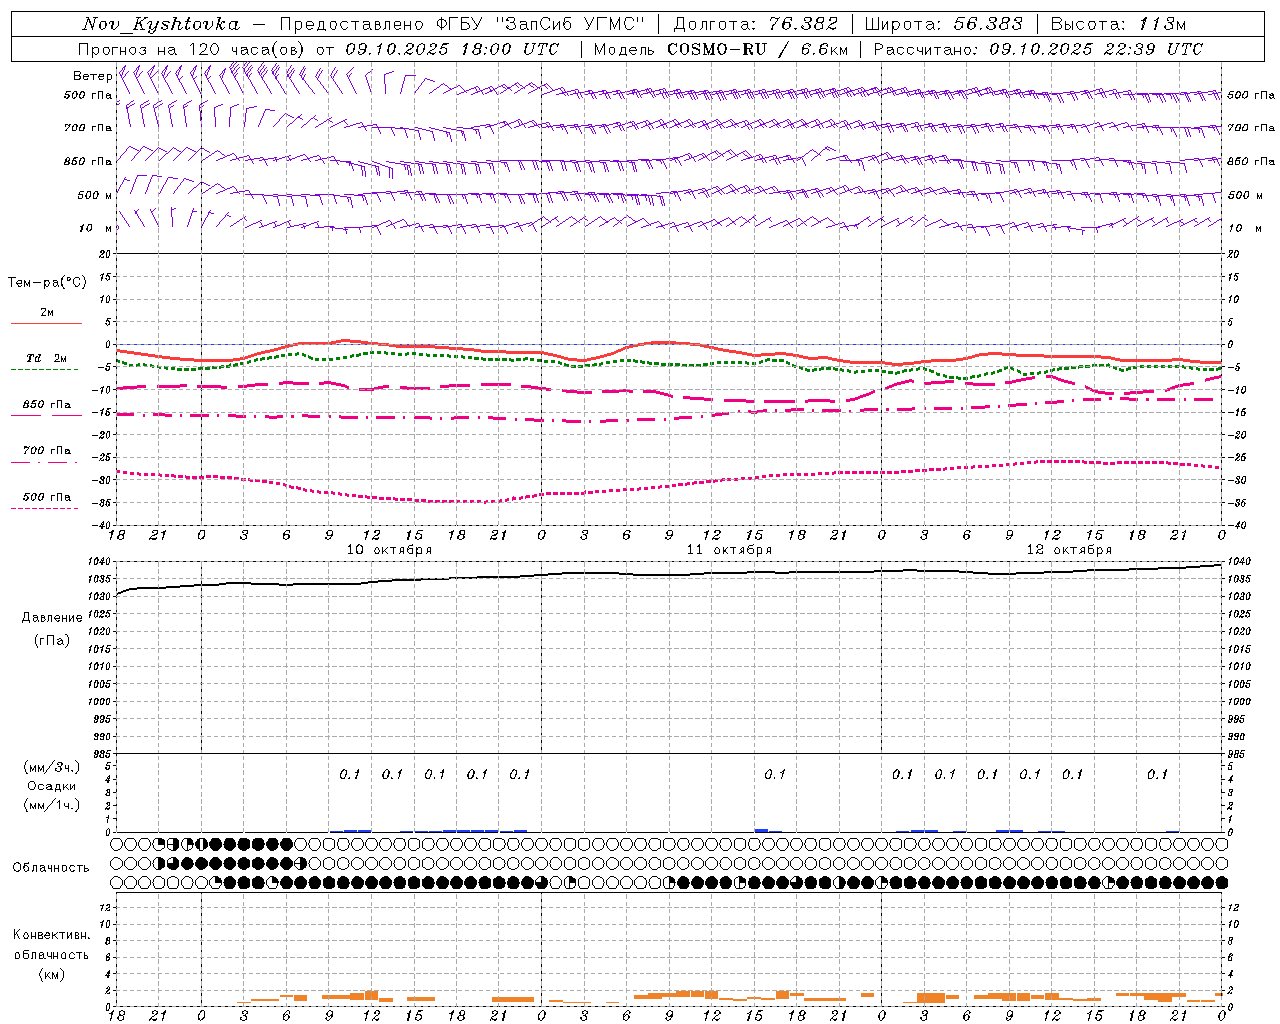This screenshot has height=1024, width=1280.
Task: Click the (мм/3ч.) precipitation unit label
Action: coord(51,767)
